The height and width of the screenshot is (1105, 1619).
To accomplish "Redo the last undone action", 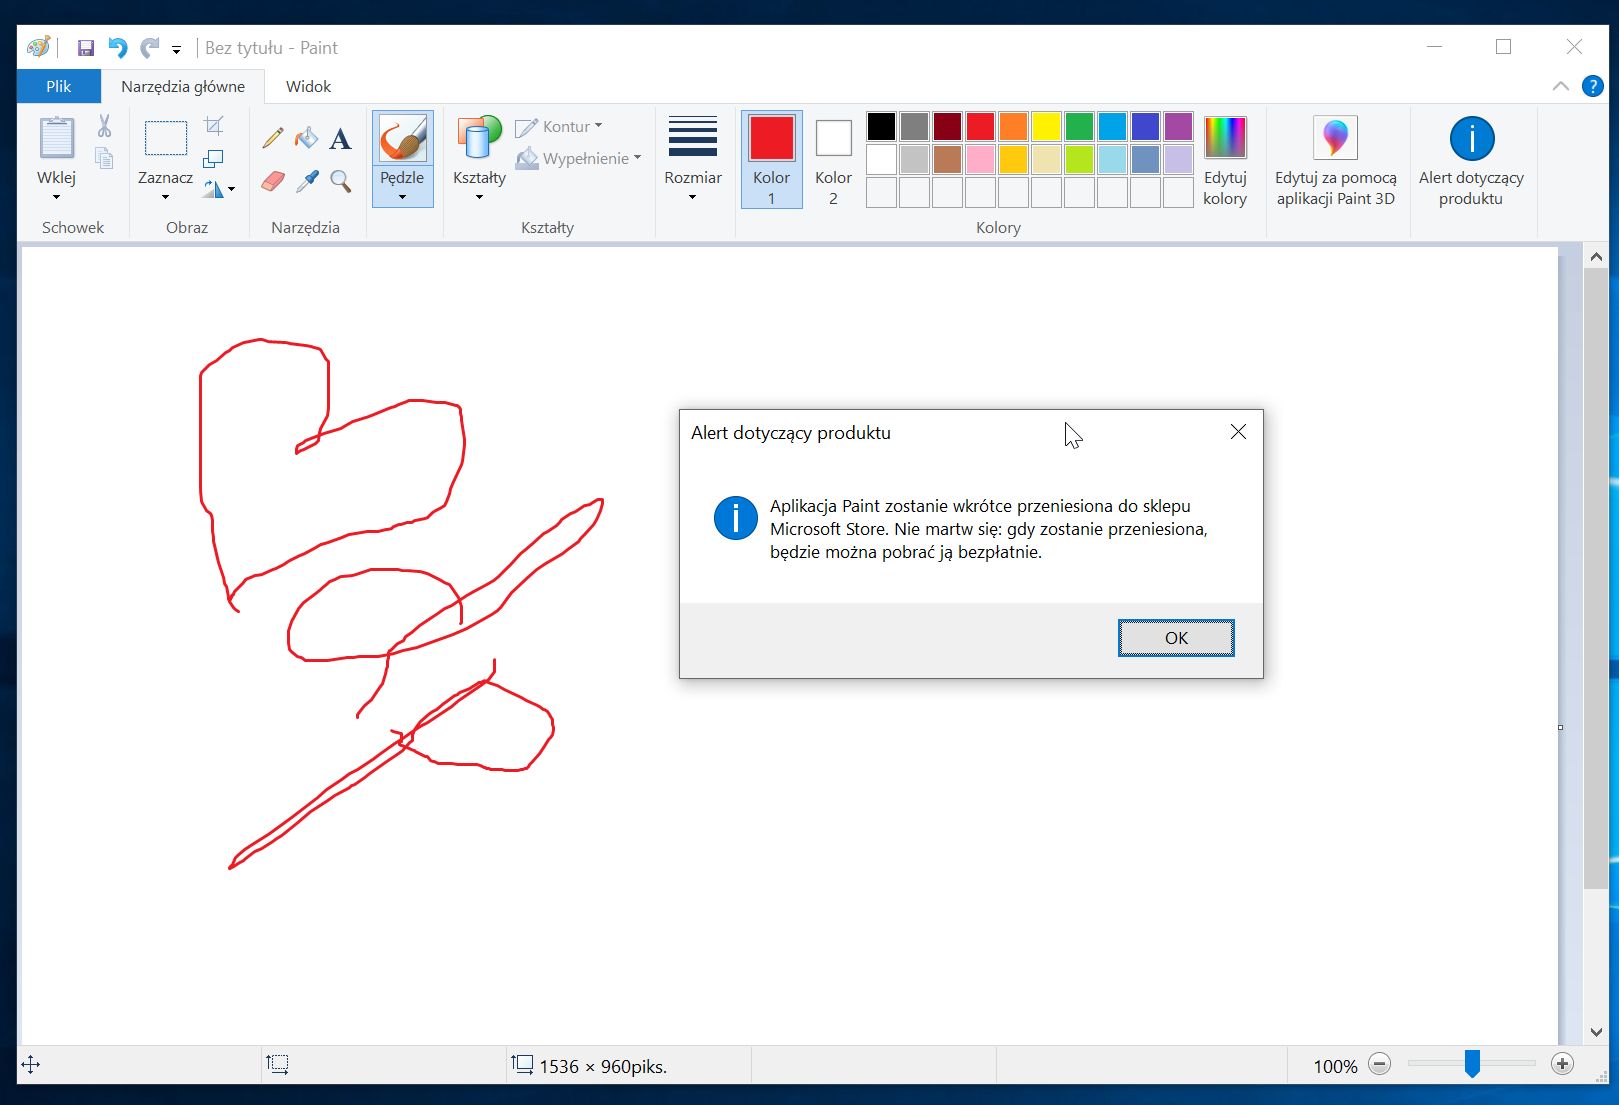I will click(x=150, y=48).
